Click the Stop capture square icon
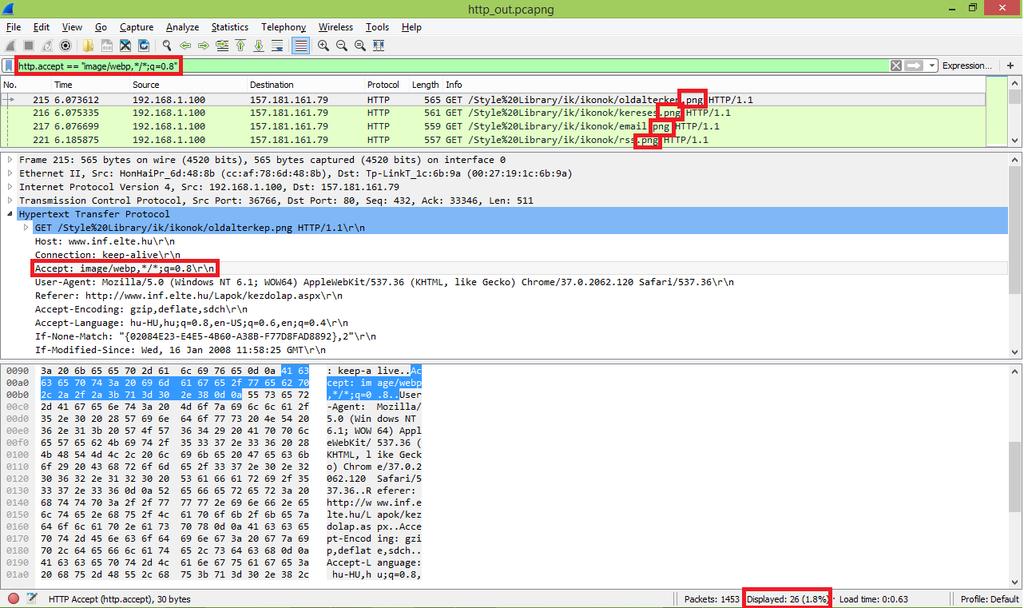Image resolution: width=1024 pixels, height=608 pixels. pos(29,46)
